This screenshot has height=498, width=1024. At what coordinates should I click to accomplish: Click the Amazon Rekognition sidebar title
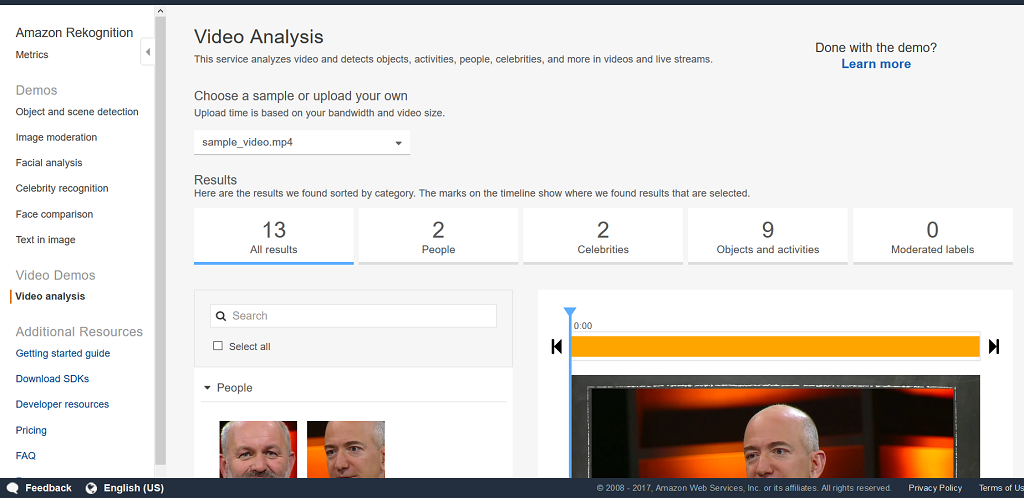click(x=74, y=33)
